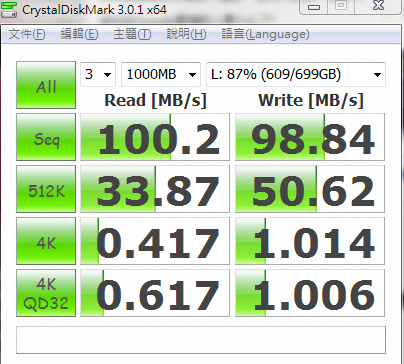Click the Seq read result 100.2
The height and width of the screenshot is (364, 404).
coord(155,137)
